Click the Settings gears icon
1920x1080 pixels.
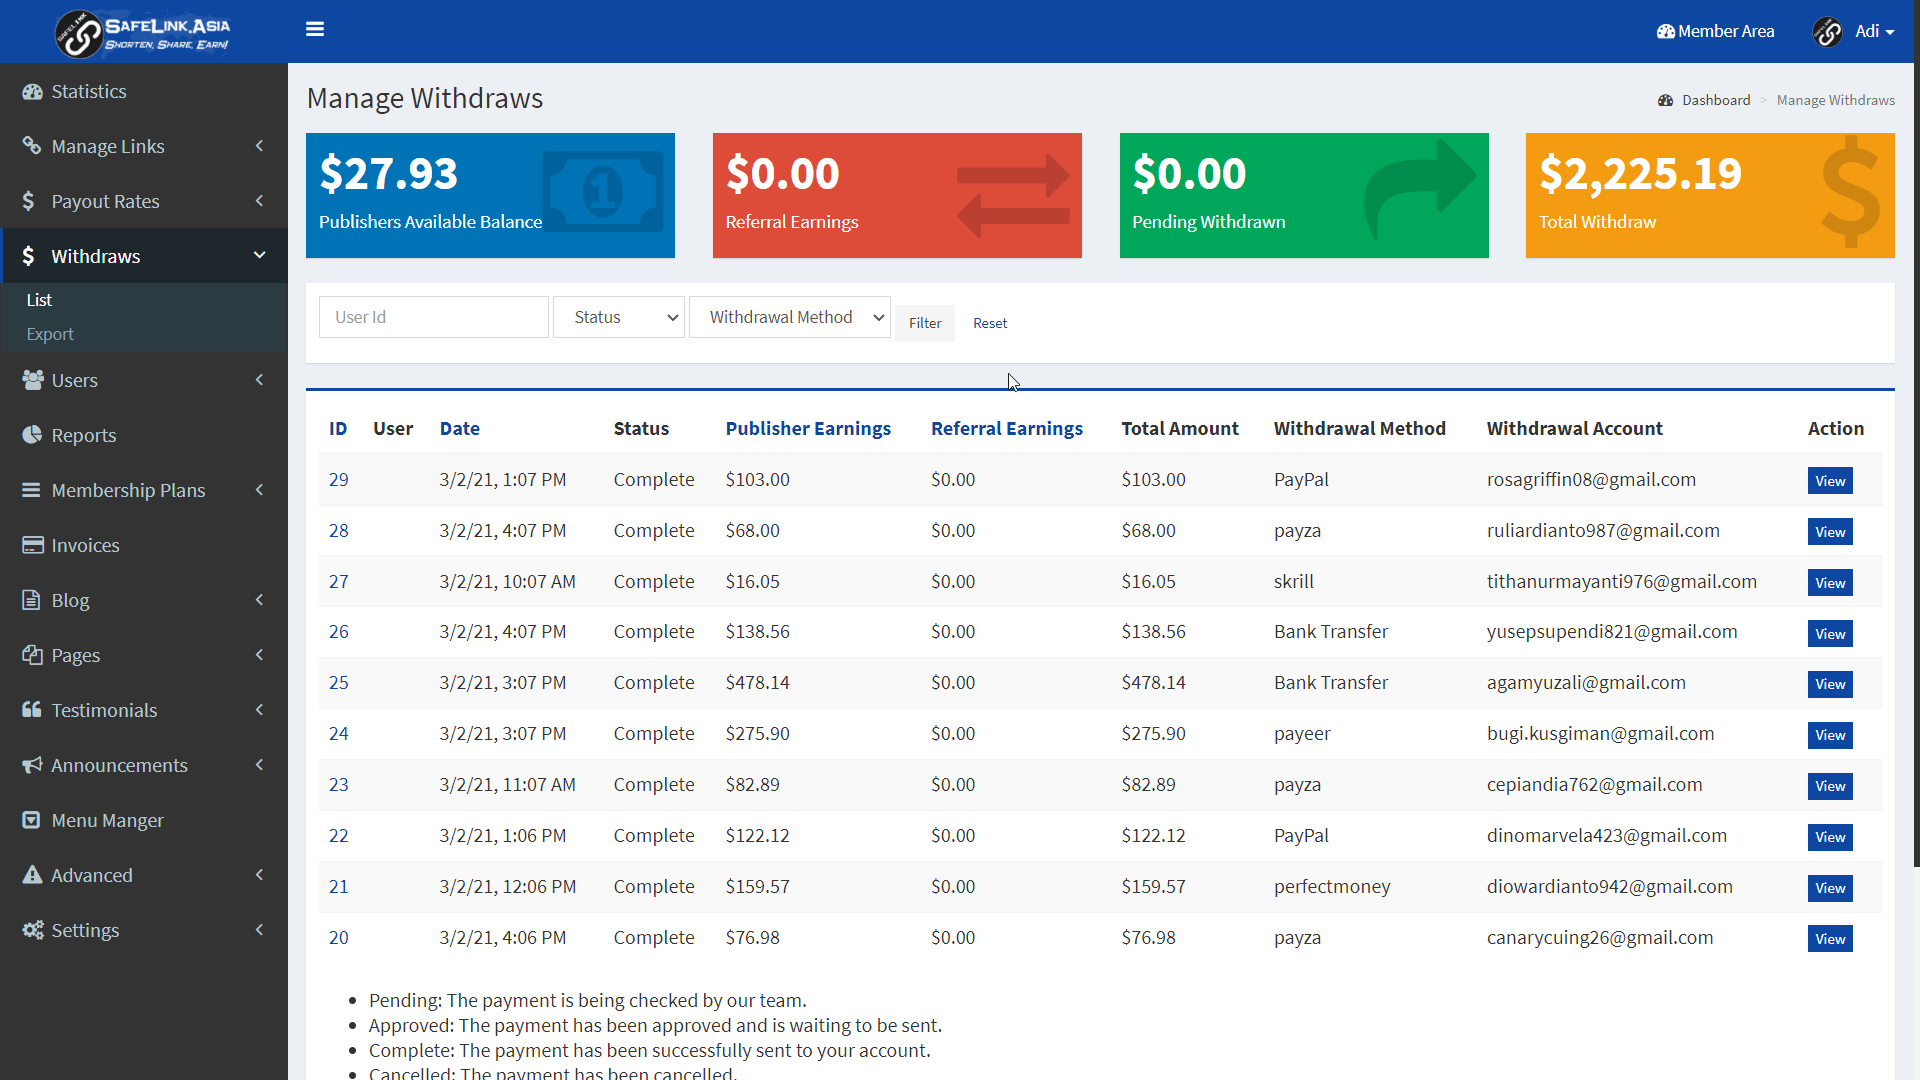coord(32,930)
